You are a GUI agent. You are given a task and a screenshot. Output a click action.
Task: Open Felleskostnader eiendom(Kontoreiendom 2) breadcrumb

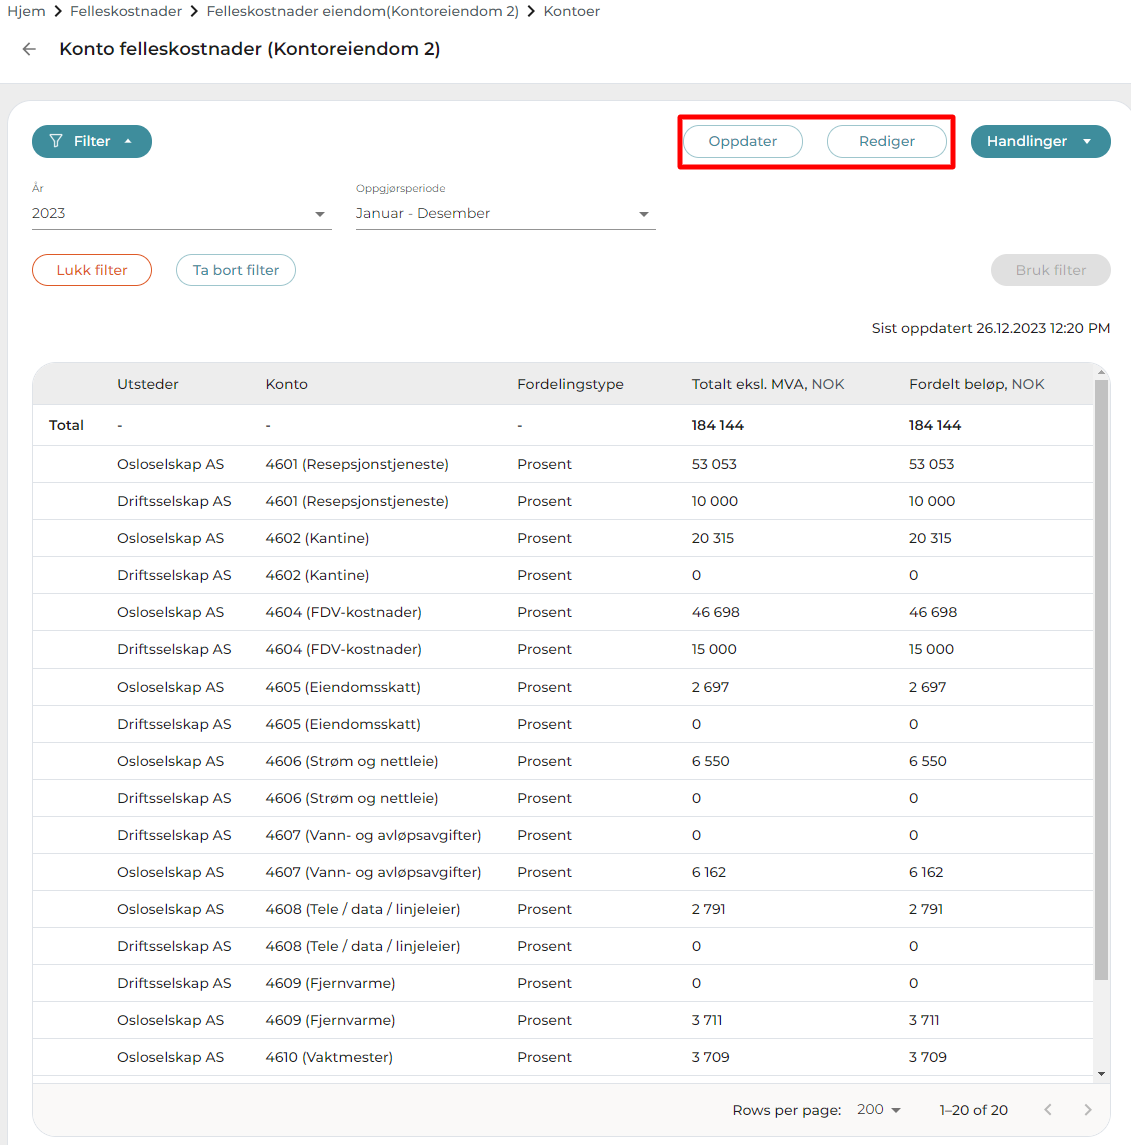point(362,11)
